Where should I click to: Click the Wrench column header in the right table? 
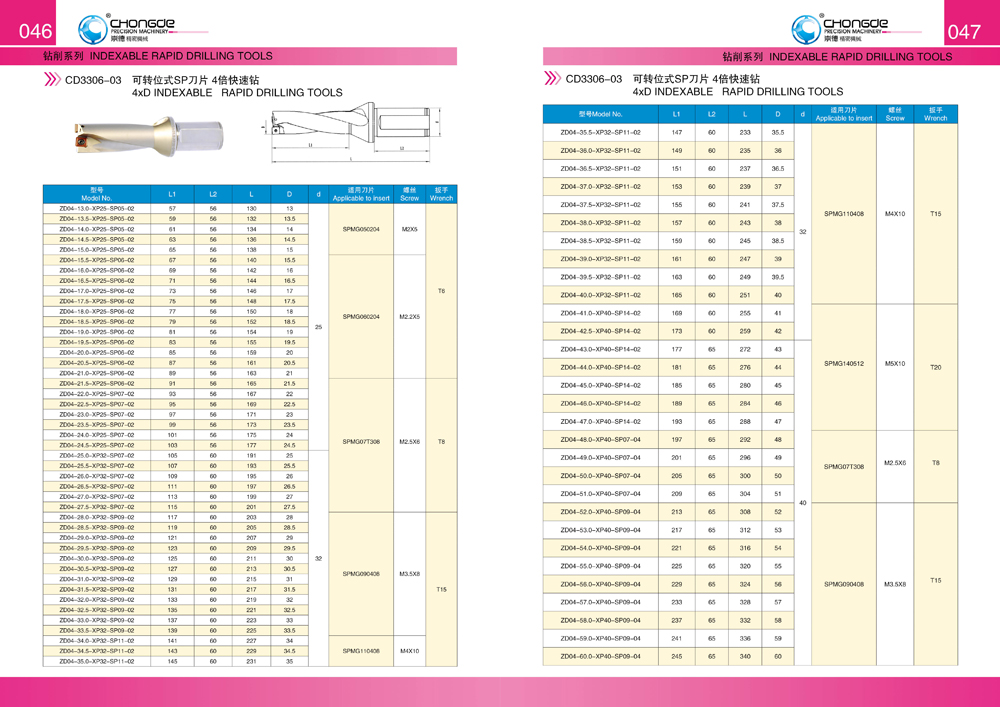point(935,113)
